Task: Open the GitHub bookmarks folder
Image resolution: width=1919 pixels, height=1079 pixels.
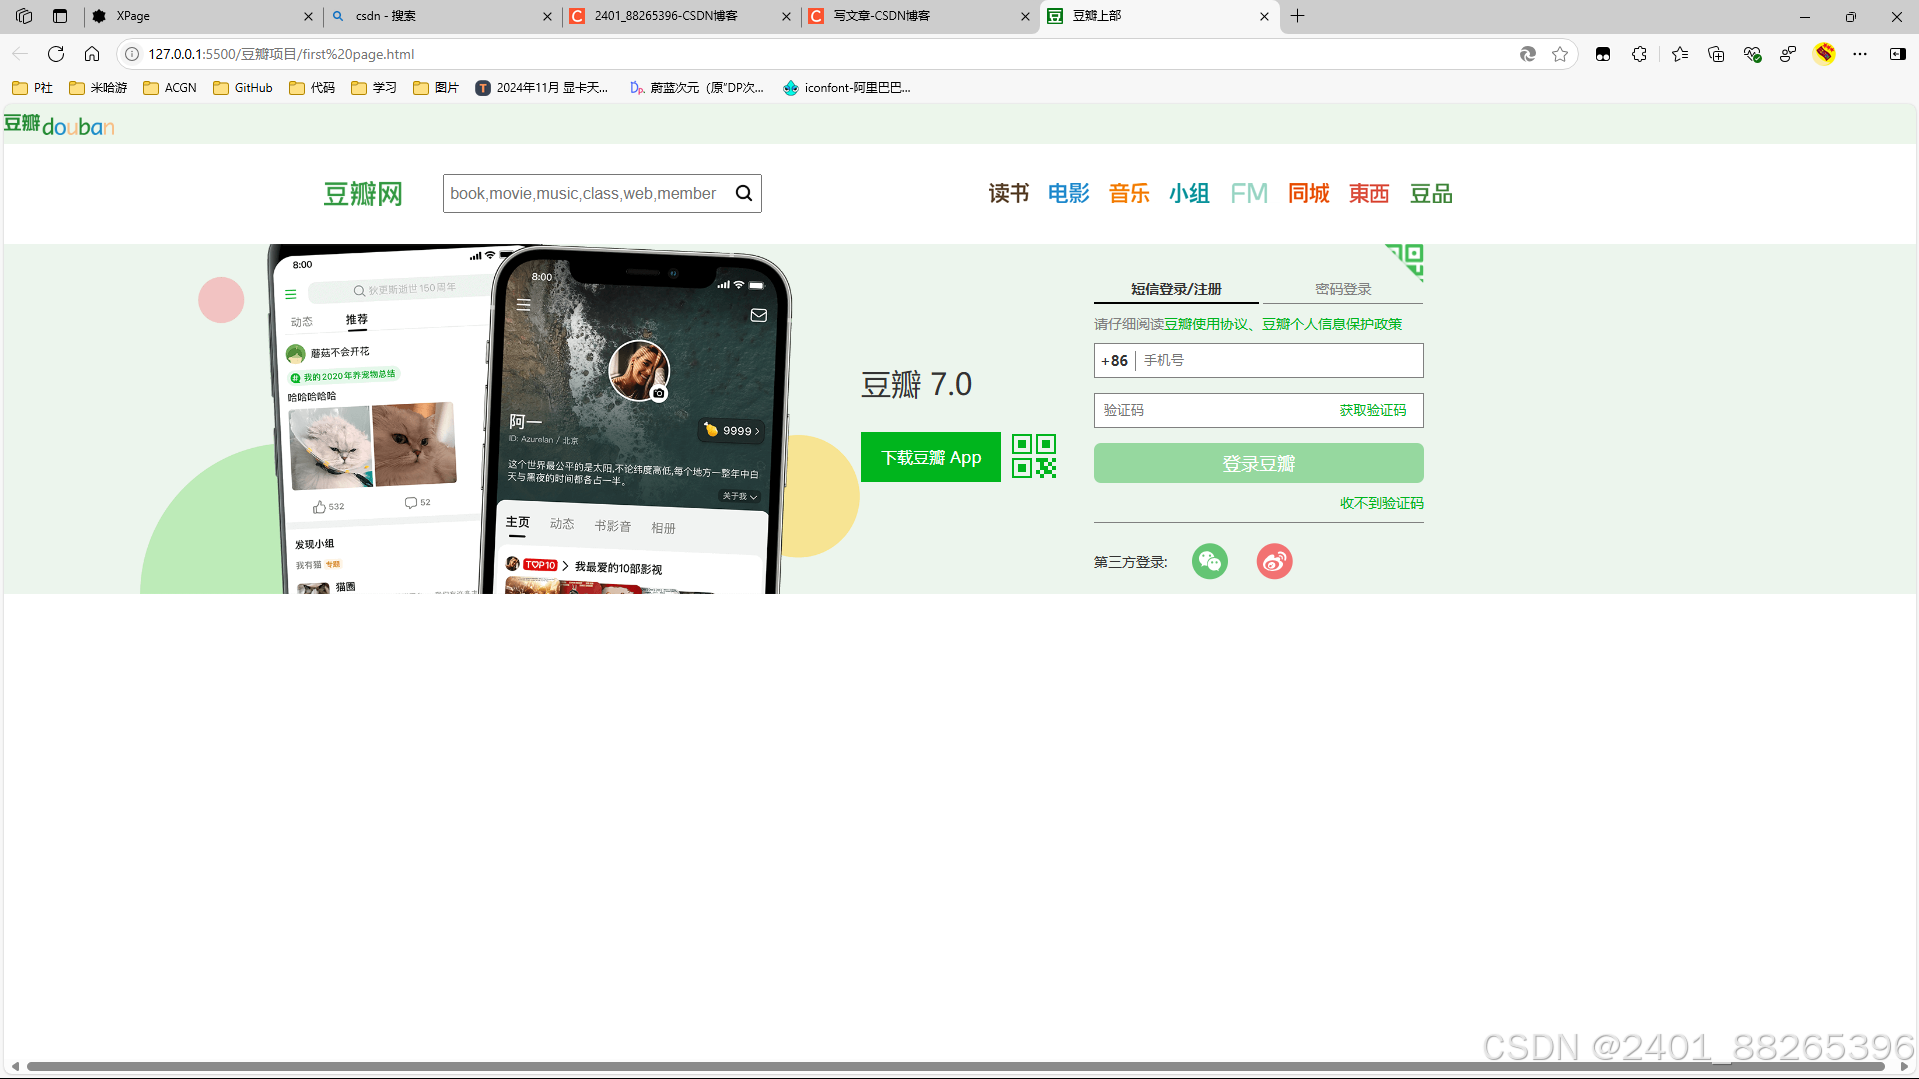Action: 243,88
